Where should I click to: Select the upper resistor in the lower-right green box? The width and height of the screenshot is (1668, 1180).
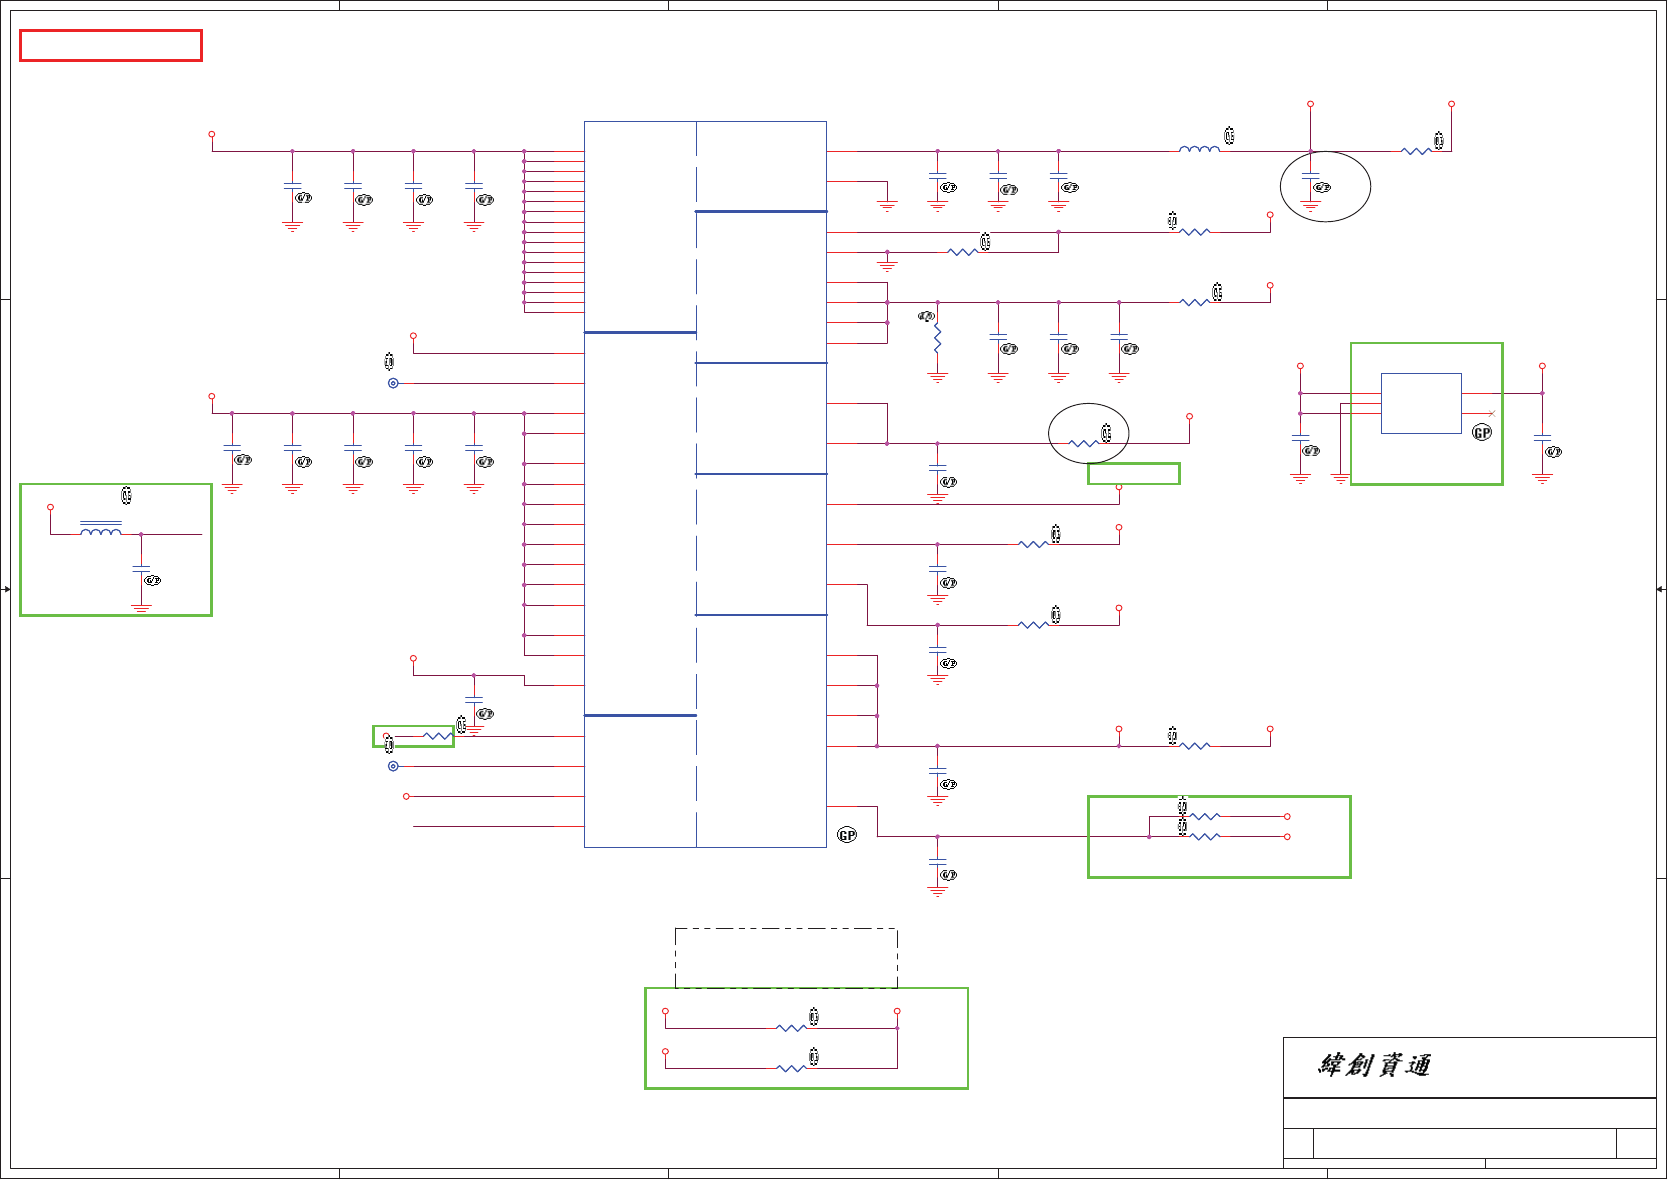pyautogui.click(x=1204, y=816)
